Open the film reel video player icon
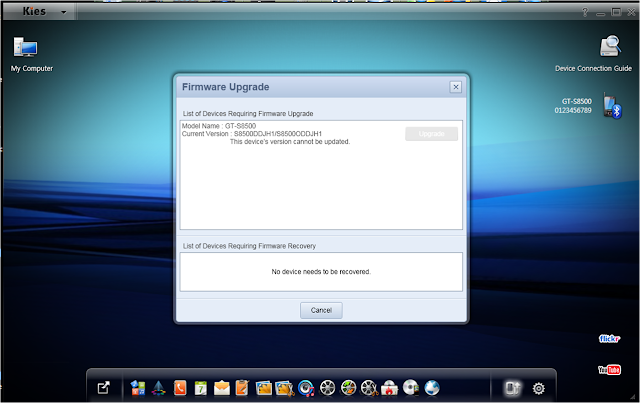Viewport: 640px width, 403px height. click(x=327, y=388)
